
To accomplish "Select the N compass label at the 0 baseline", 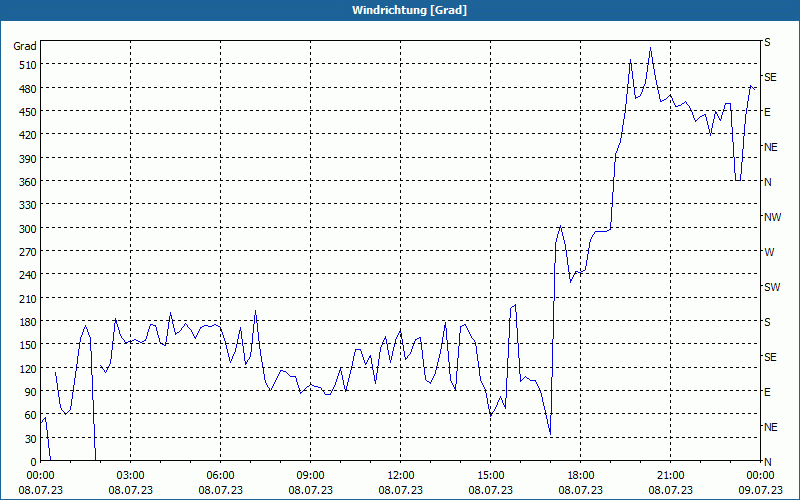I will coord(768,462).
